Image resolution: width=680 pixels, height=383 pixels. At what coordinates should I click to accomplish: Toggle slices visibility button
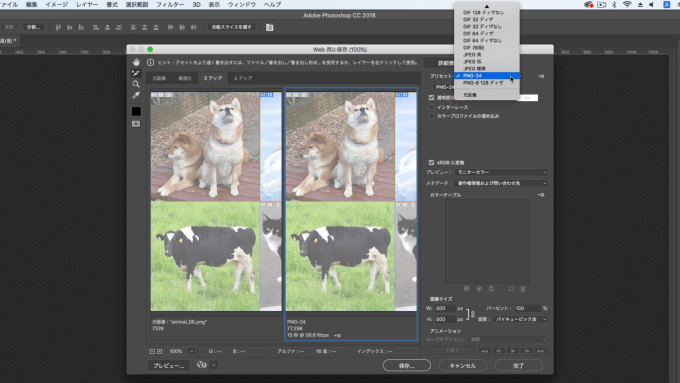click(136, 124)
